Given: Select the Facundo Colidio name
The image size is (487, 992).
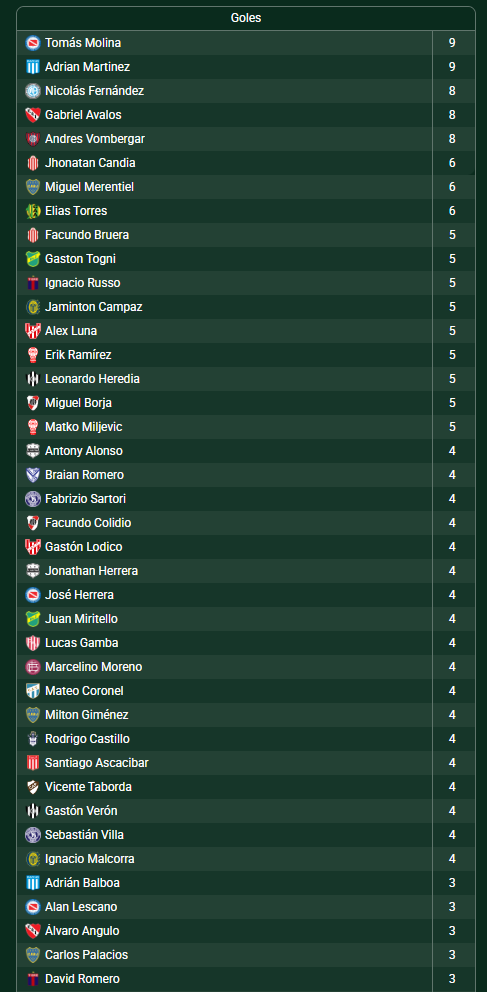Looking at the screenshot, I should coord(88,523).
